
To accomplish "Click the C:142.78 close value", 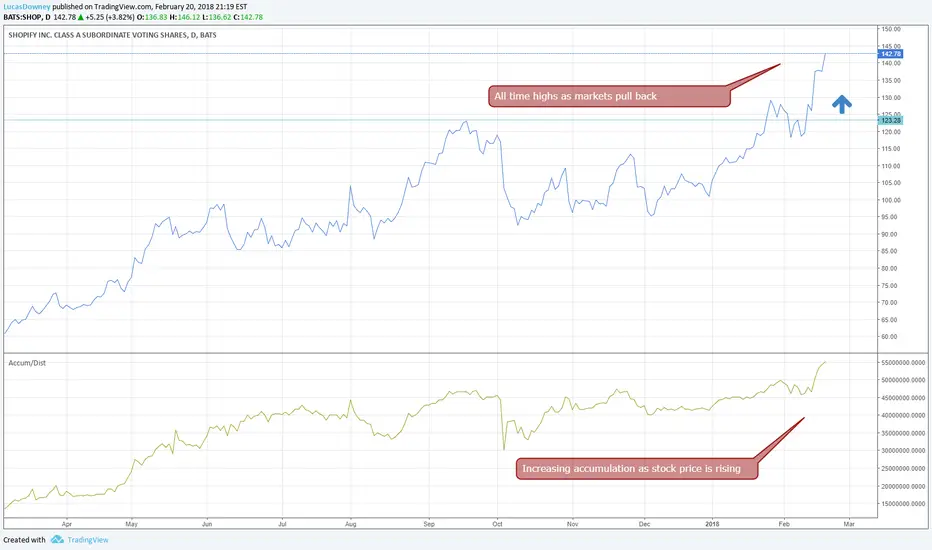I will coord(248,17).
